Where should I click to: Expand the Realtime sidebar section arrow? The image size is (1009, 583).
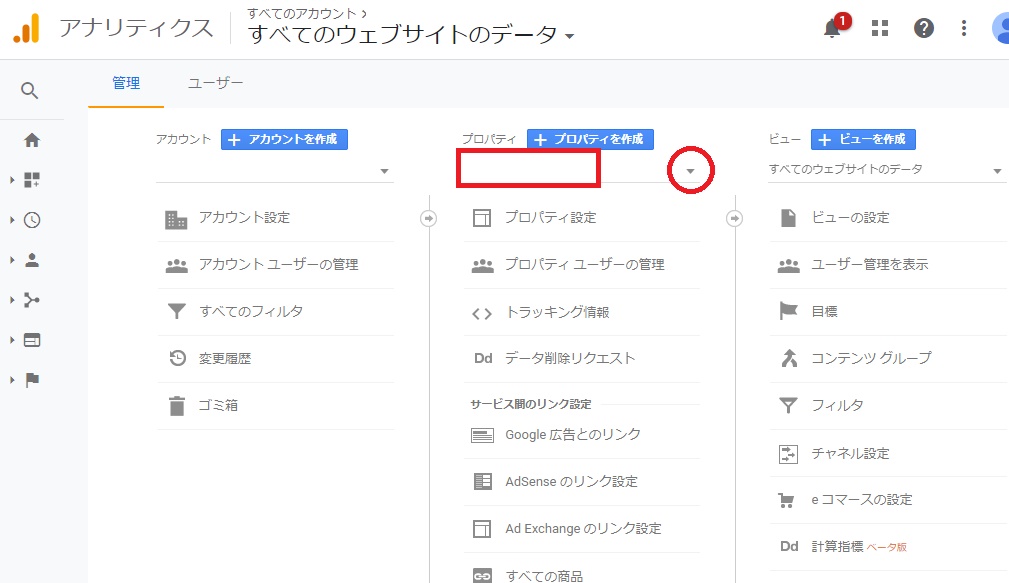point(12,220)
